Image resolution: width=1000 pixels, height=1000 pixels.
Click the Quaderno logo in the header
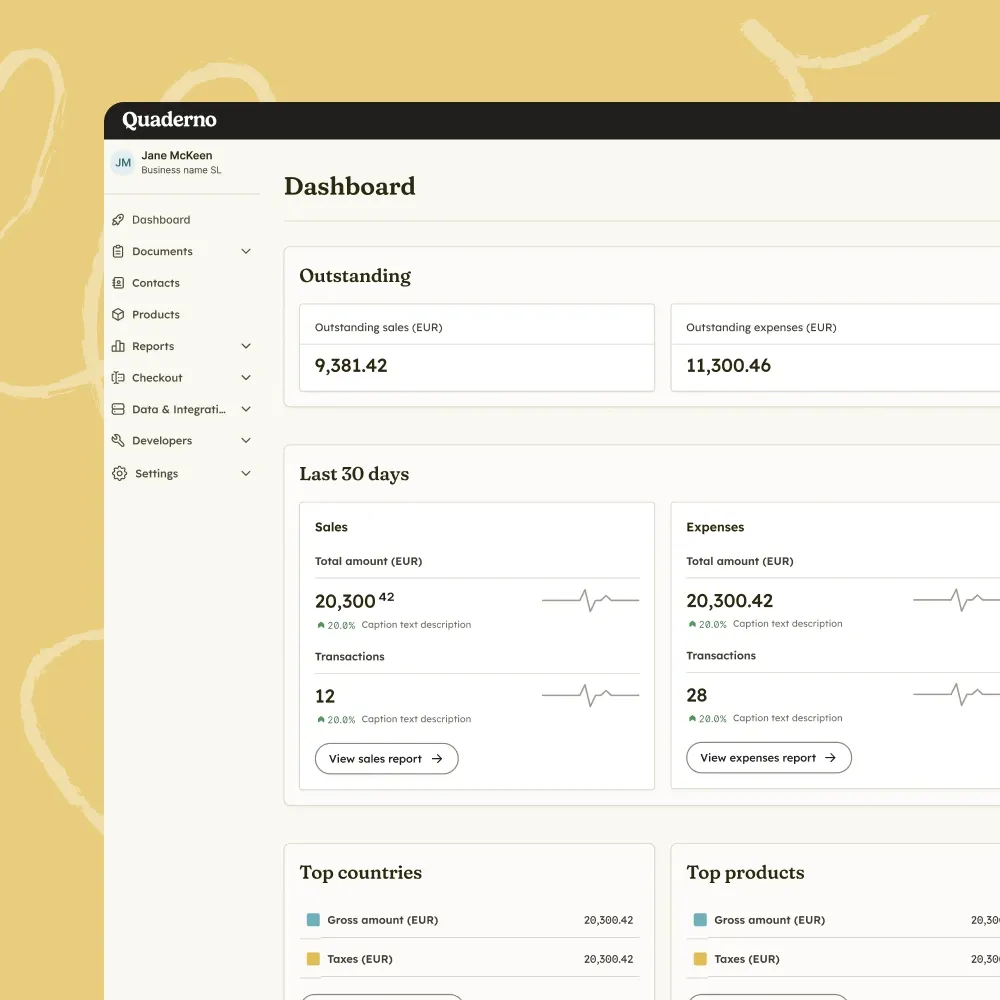pos(168,120)
